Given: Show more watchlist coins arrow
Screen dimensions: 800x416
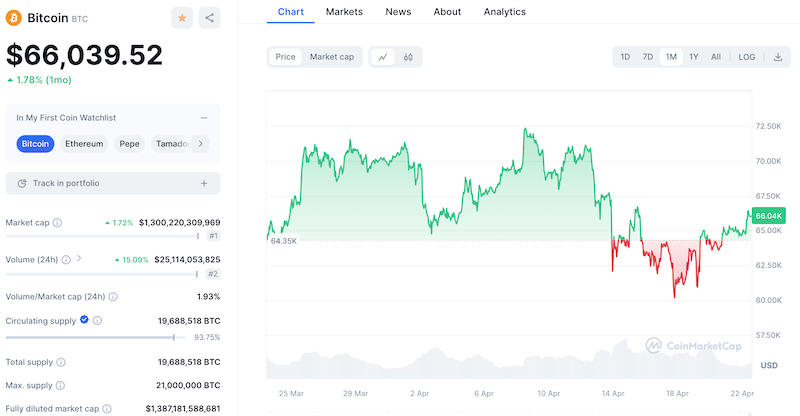Looking at the screenshot, I should (201, 144).
